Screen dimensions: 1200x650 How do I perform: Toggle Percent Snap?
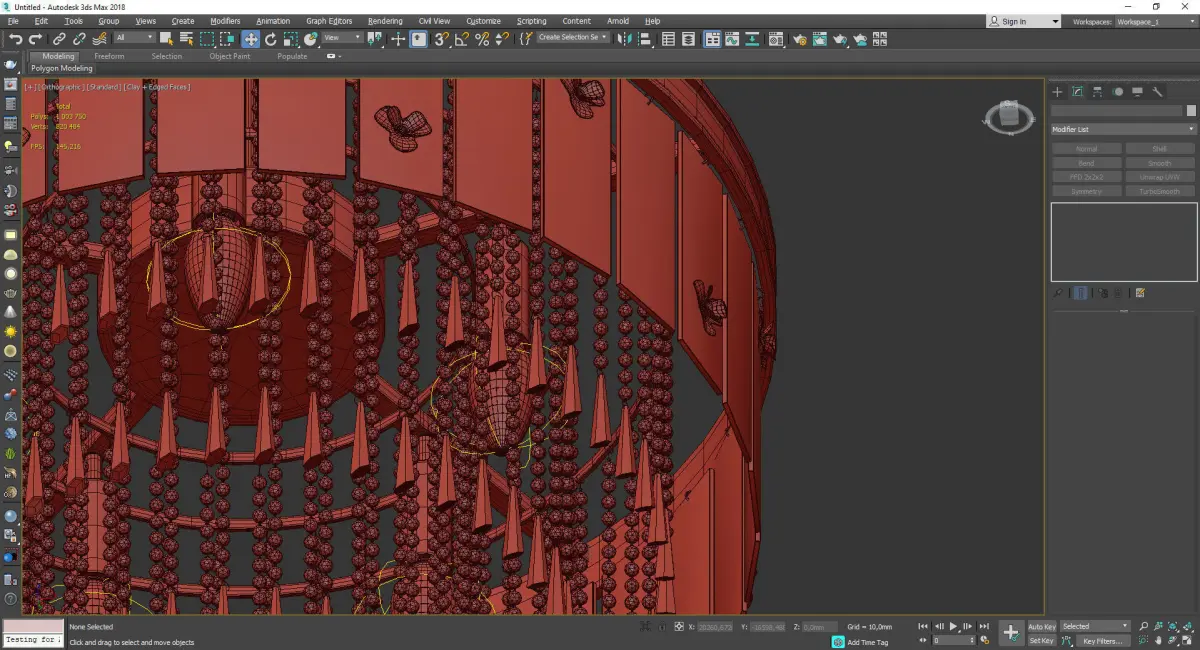(x=482, y=39)
